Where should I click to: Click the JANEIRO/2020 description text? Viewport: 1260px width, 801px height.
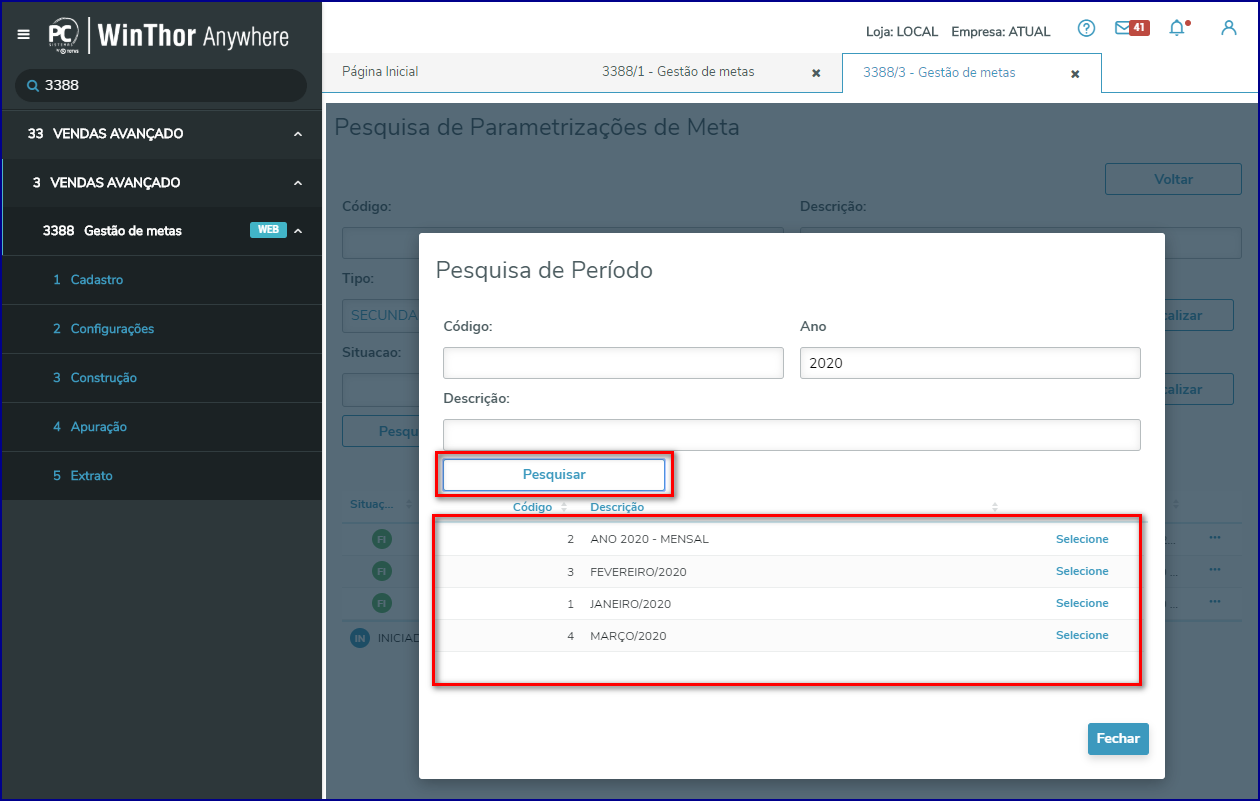click(x=630, y=604)
